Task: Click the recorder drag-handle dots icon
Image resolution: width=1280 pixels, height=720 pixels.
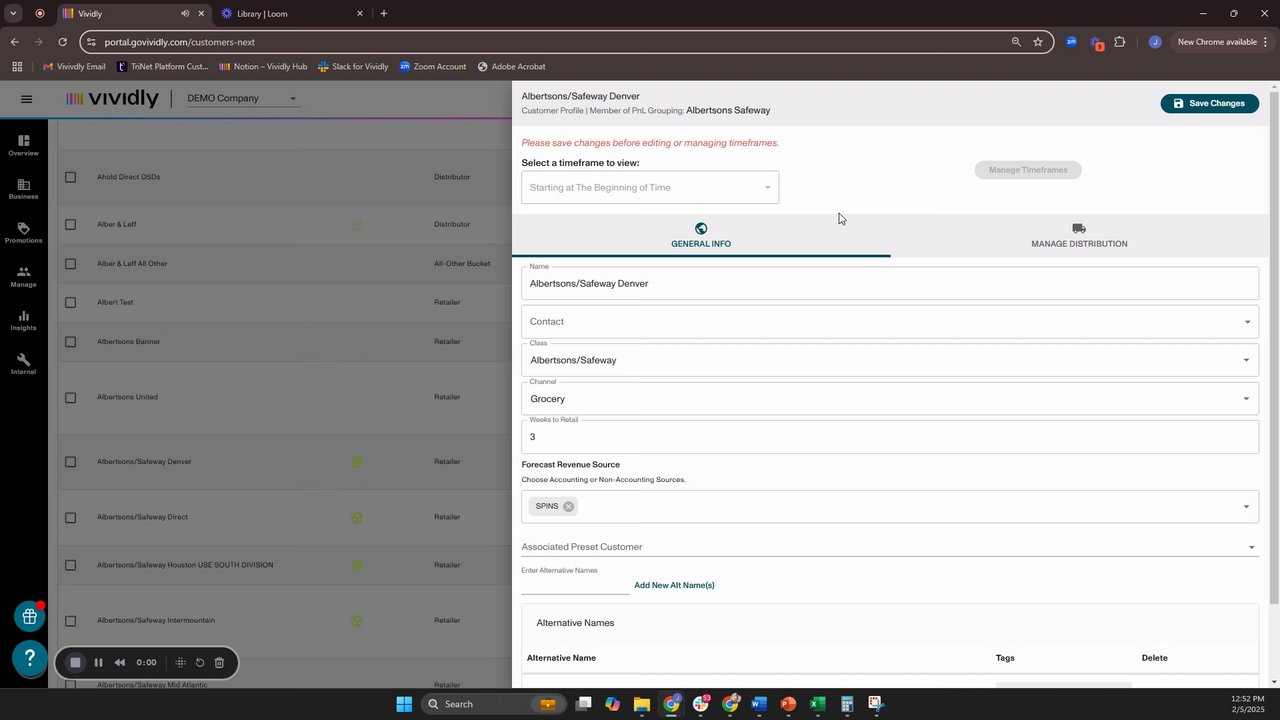Action: (x=180, y=662)
